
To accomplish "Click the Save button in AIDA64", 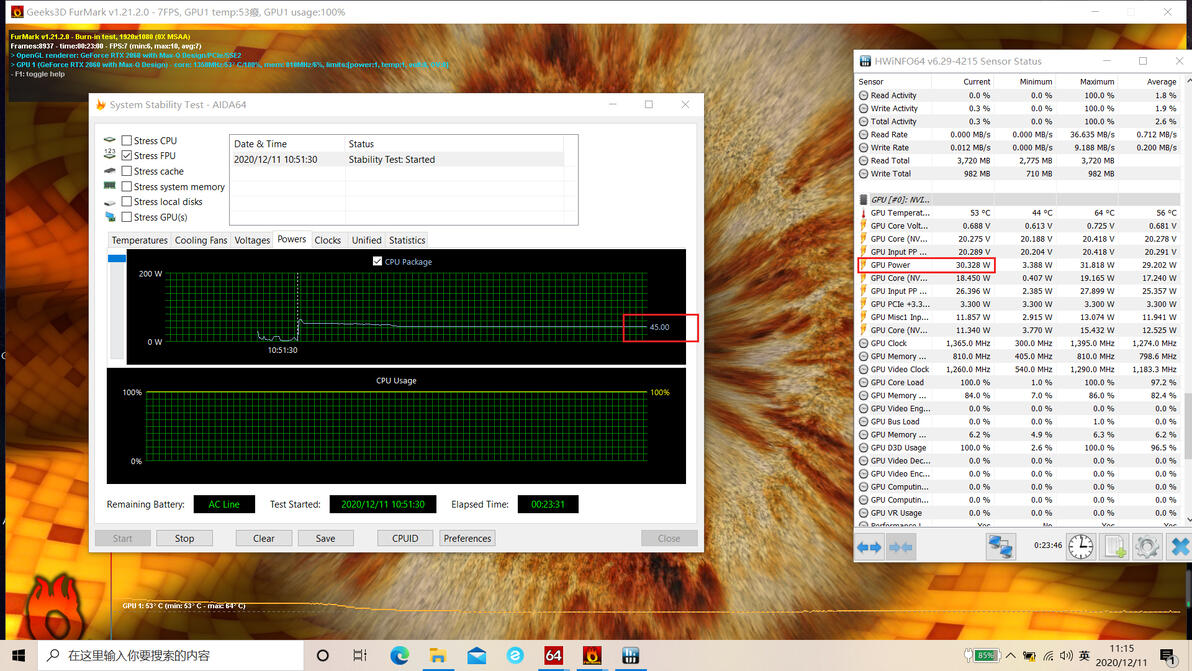I will [325, 538].
